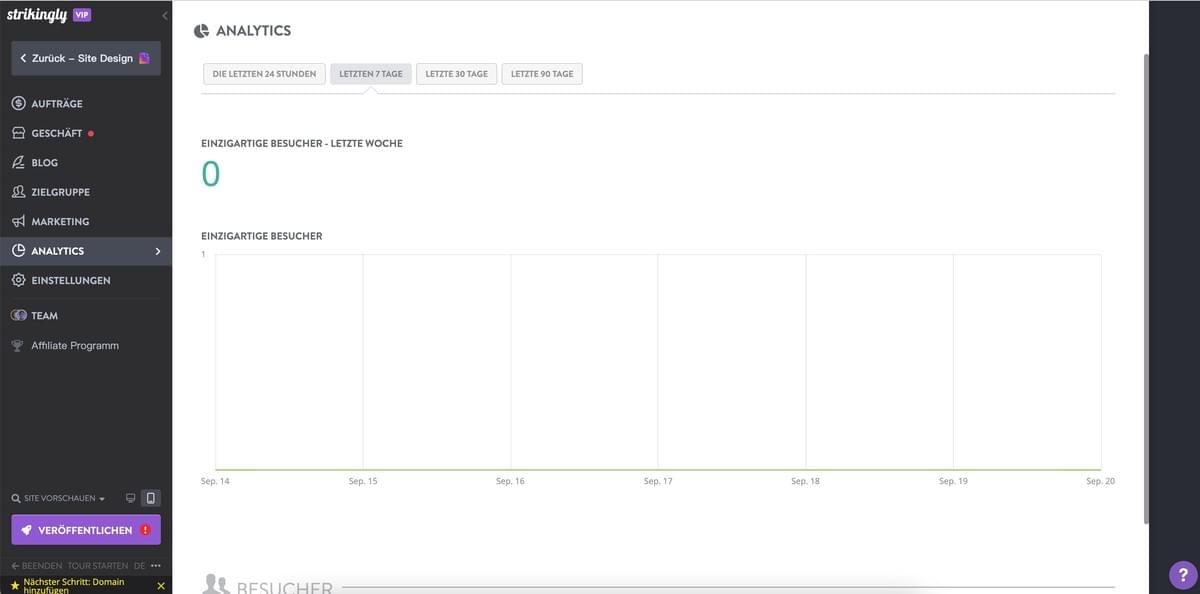
Task: Open the three-dot menu next to DE
Action: click(155, 565)
